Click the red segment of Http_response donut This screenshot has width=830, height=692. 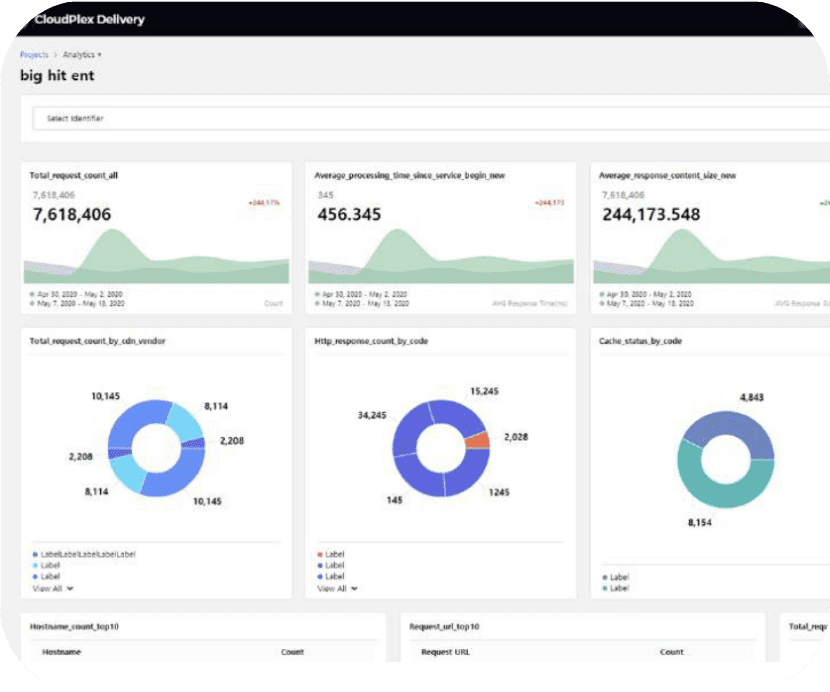[x=478, y=441]
